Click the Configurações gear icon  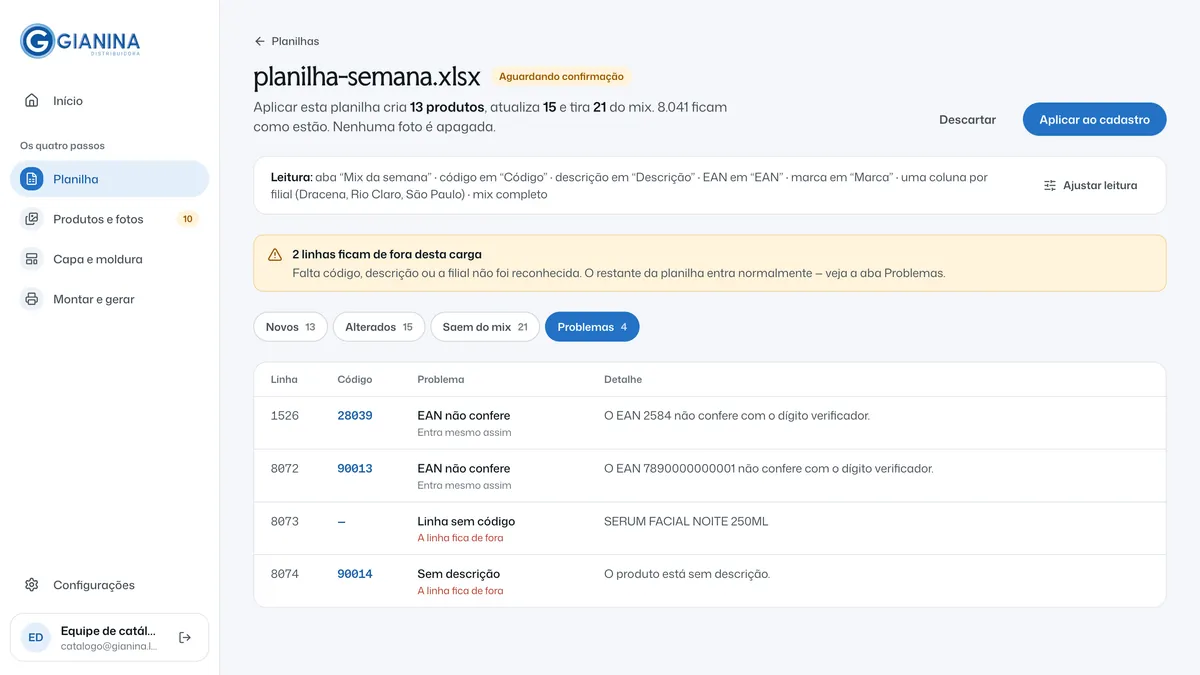(x=32, y=585)
